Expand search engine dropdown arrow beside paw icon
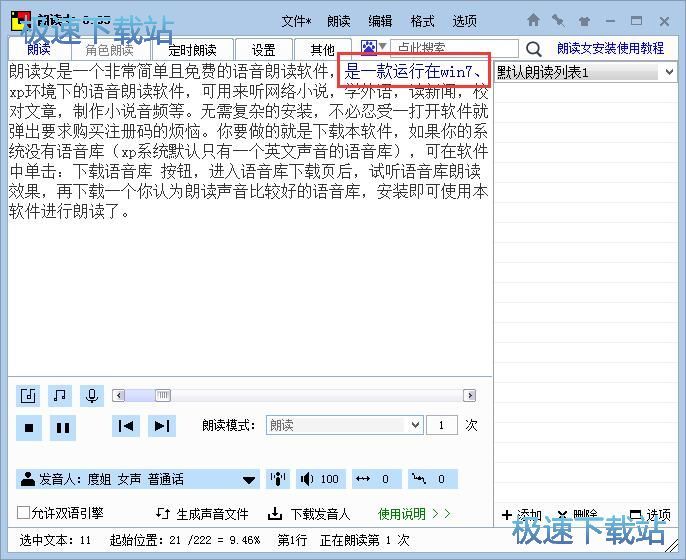Viewport: 686px width, 560px height. click(x=382, y=46)
